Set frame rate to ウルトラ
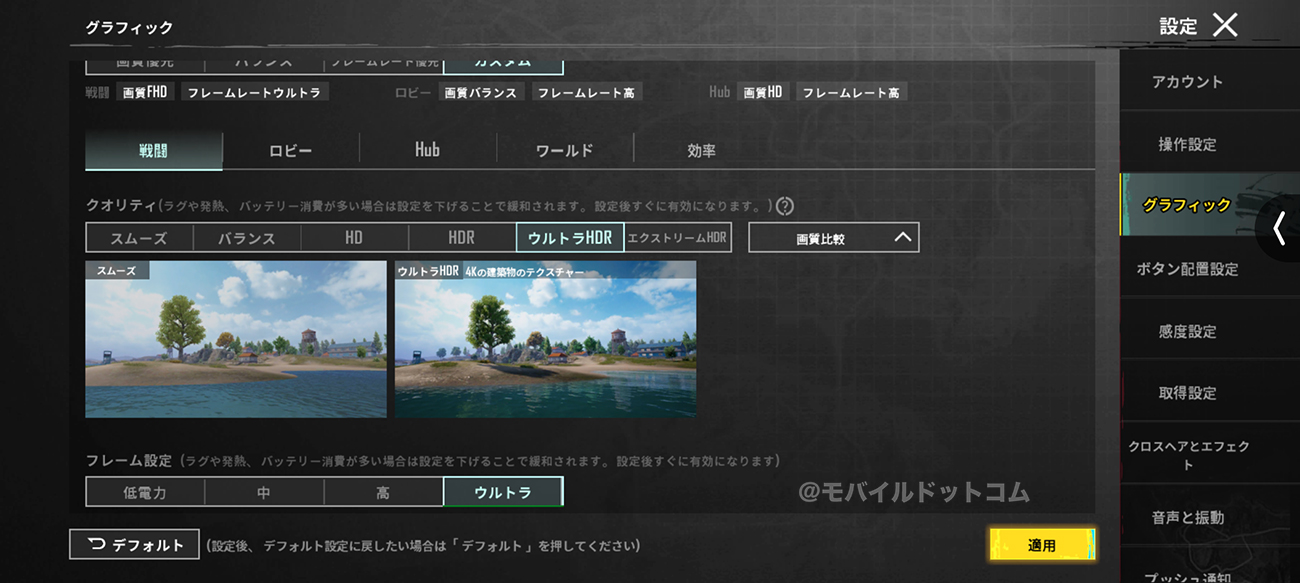Screen dimensions: 1300x583 (x=503, y=492)
